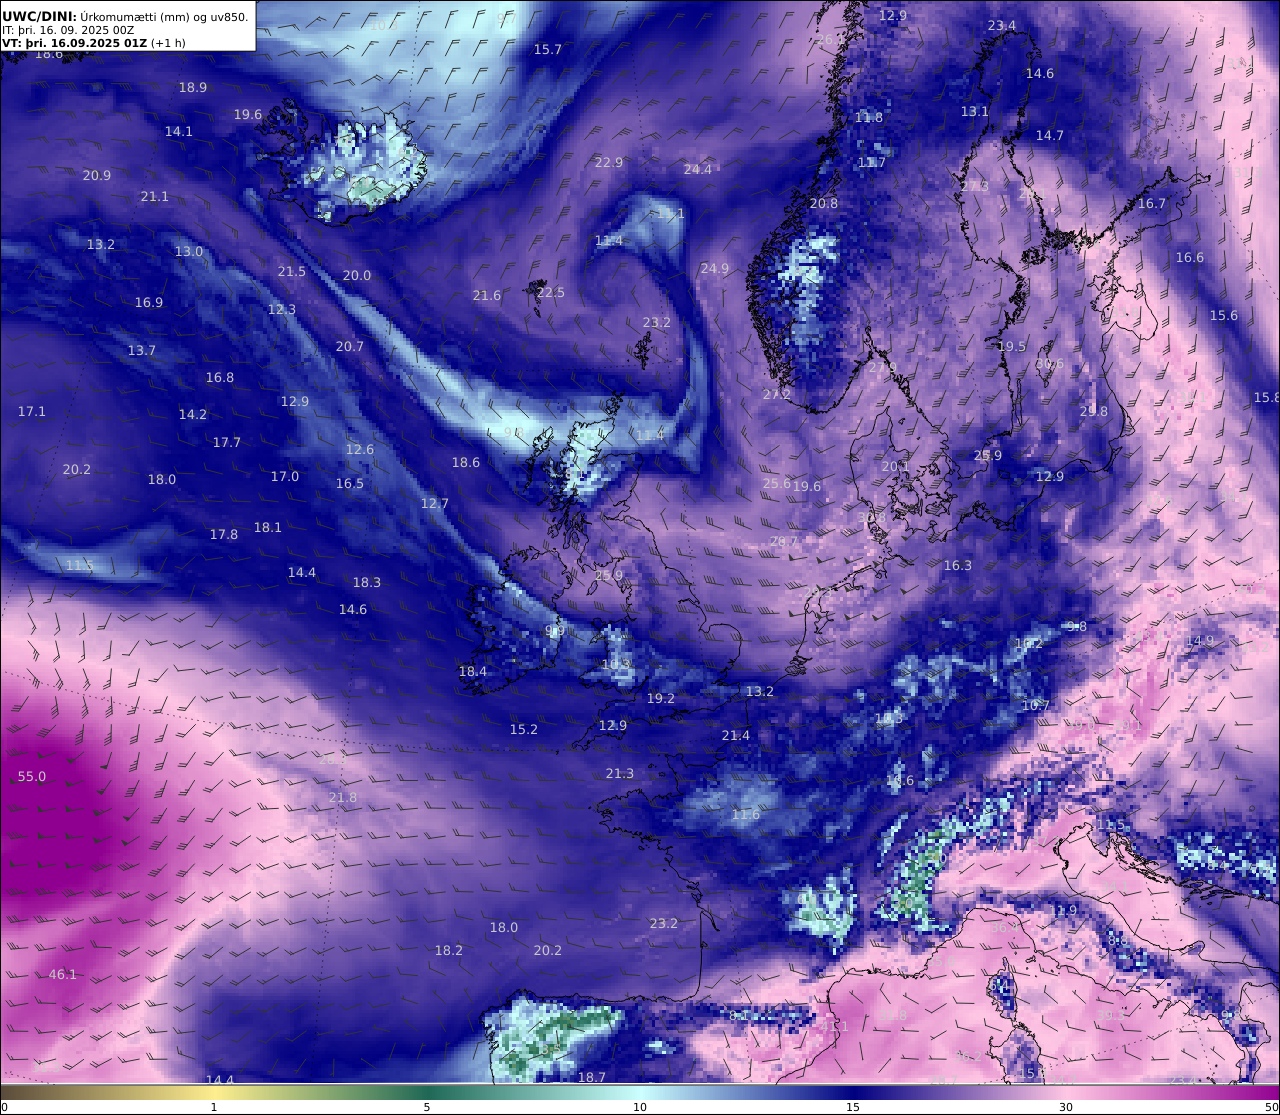The height and width of the screenshot is (1115, 1280).
Task: Click the 13.0 value label
Action: (x=189, y=251)
